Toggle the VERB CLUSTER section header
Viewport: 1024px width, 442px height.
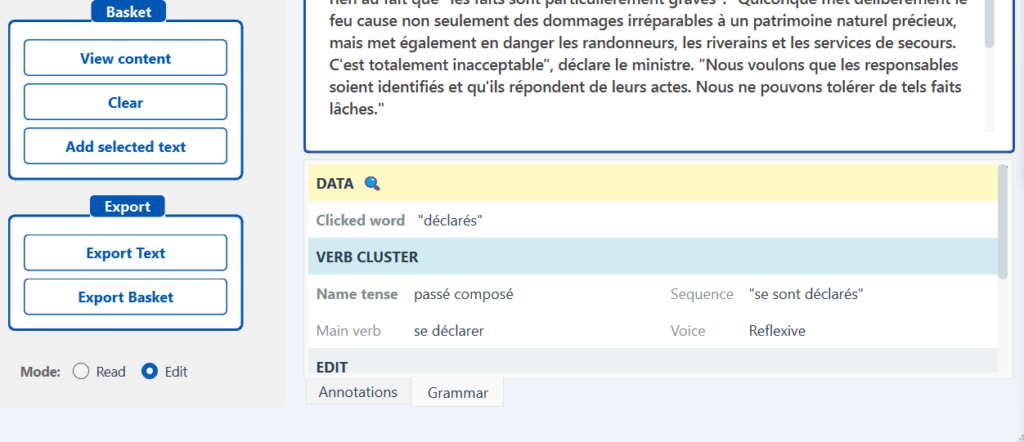pyautogui.click(x=653, y=257)
